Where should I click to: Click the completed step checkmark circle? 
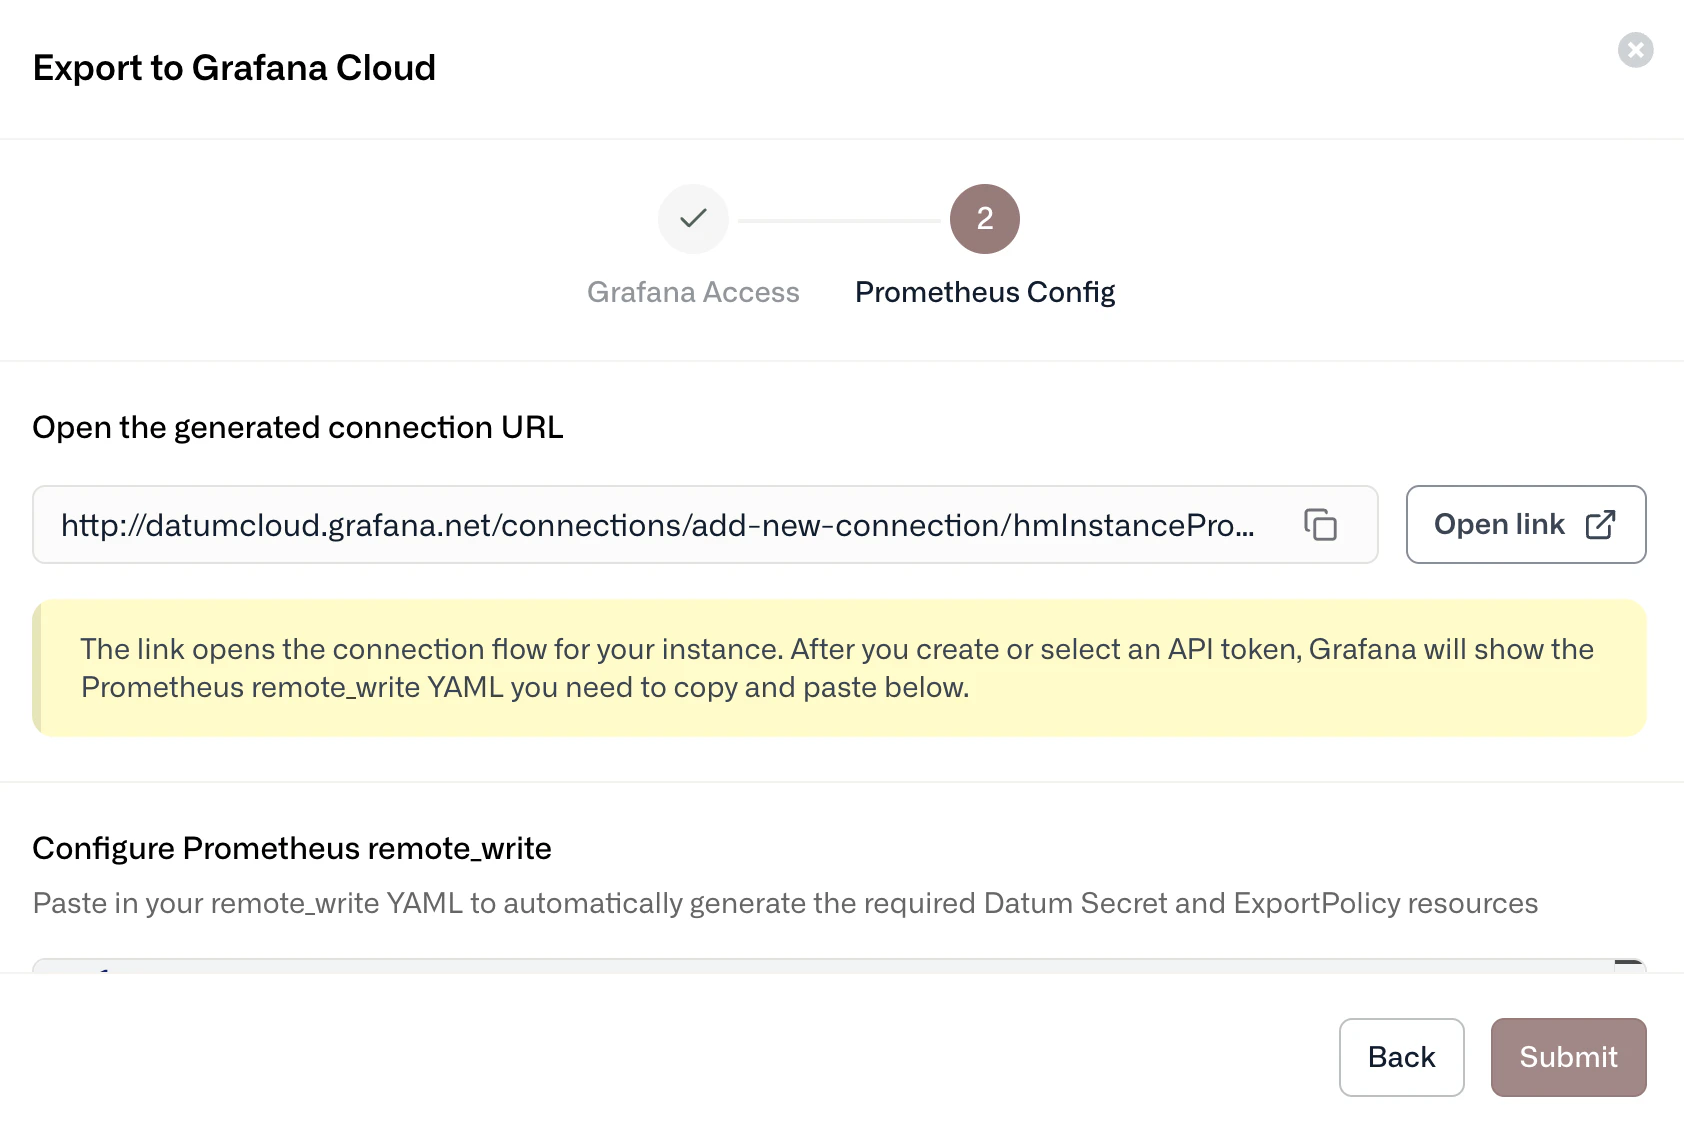(x=693, y=219)
